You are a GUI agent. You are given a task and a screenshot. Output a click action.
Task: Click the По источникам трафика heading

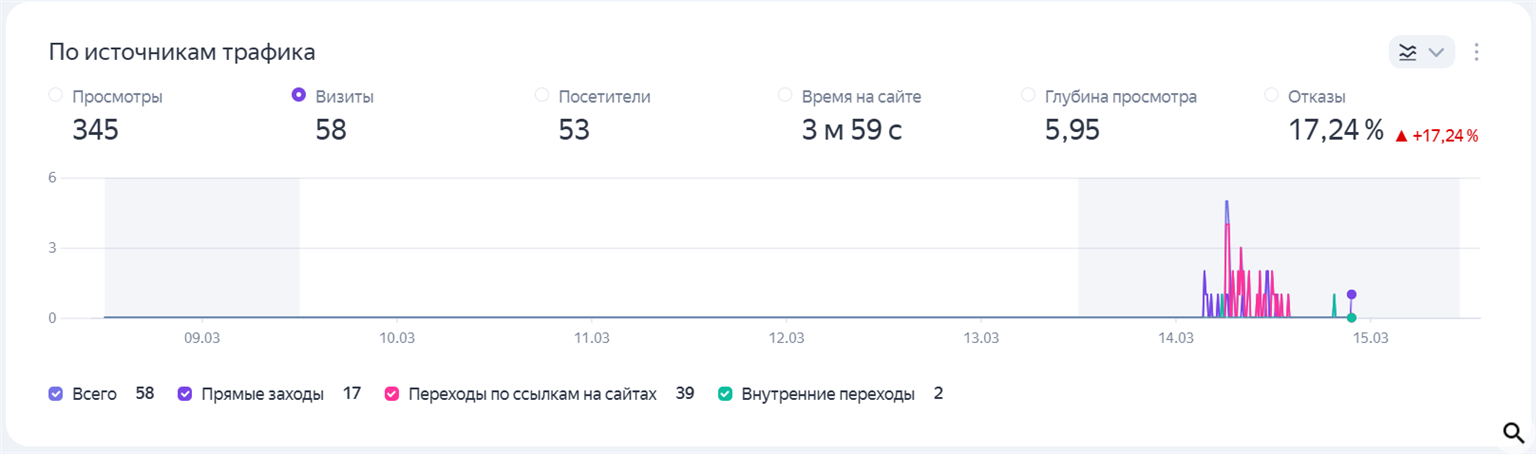click(x=182, y=52)
